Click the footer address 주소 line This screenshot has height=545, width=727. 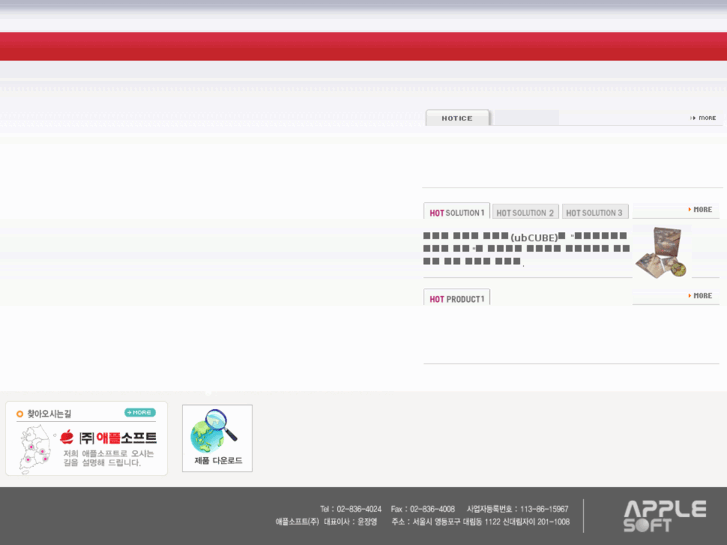click(x=481, y=522)
